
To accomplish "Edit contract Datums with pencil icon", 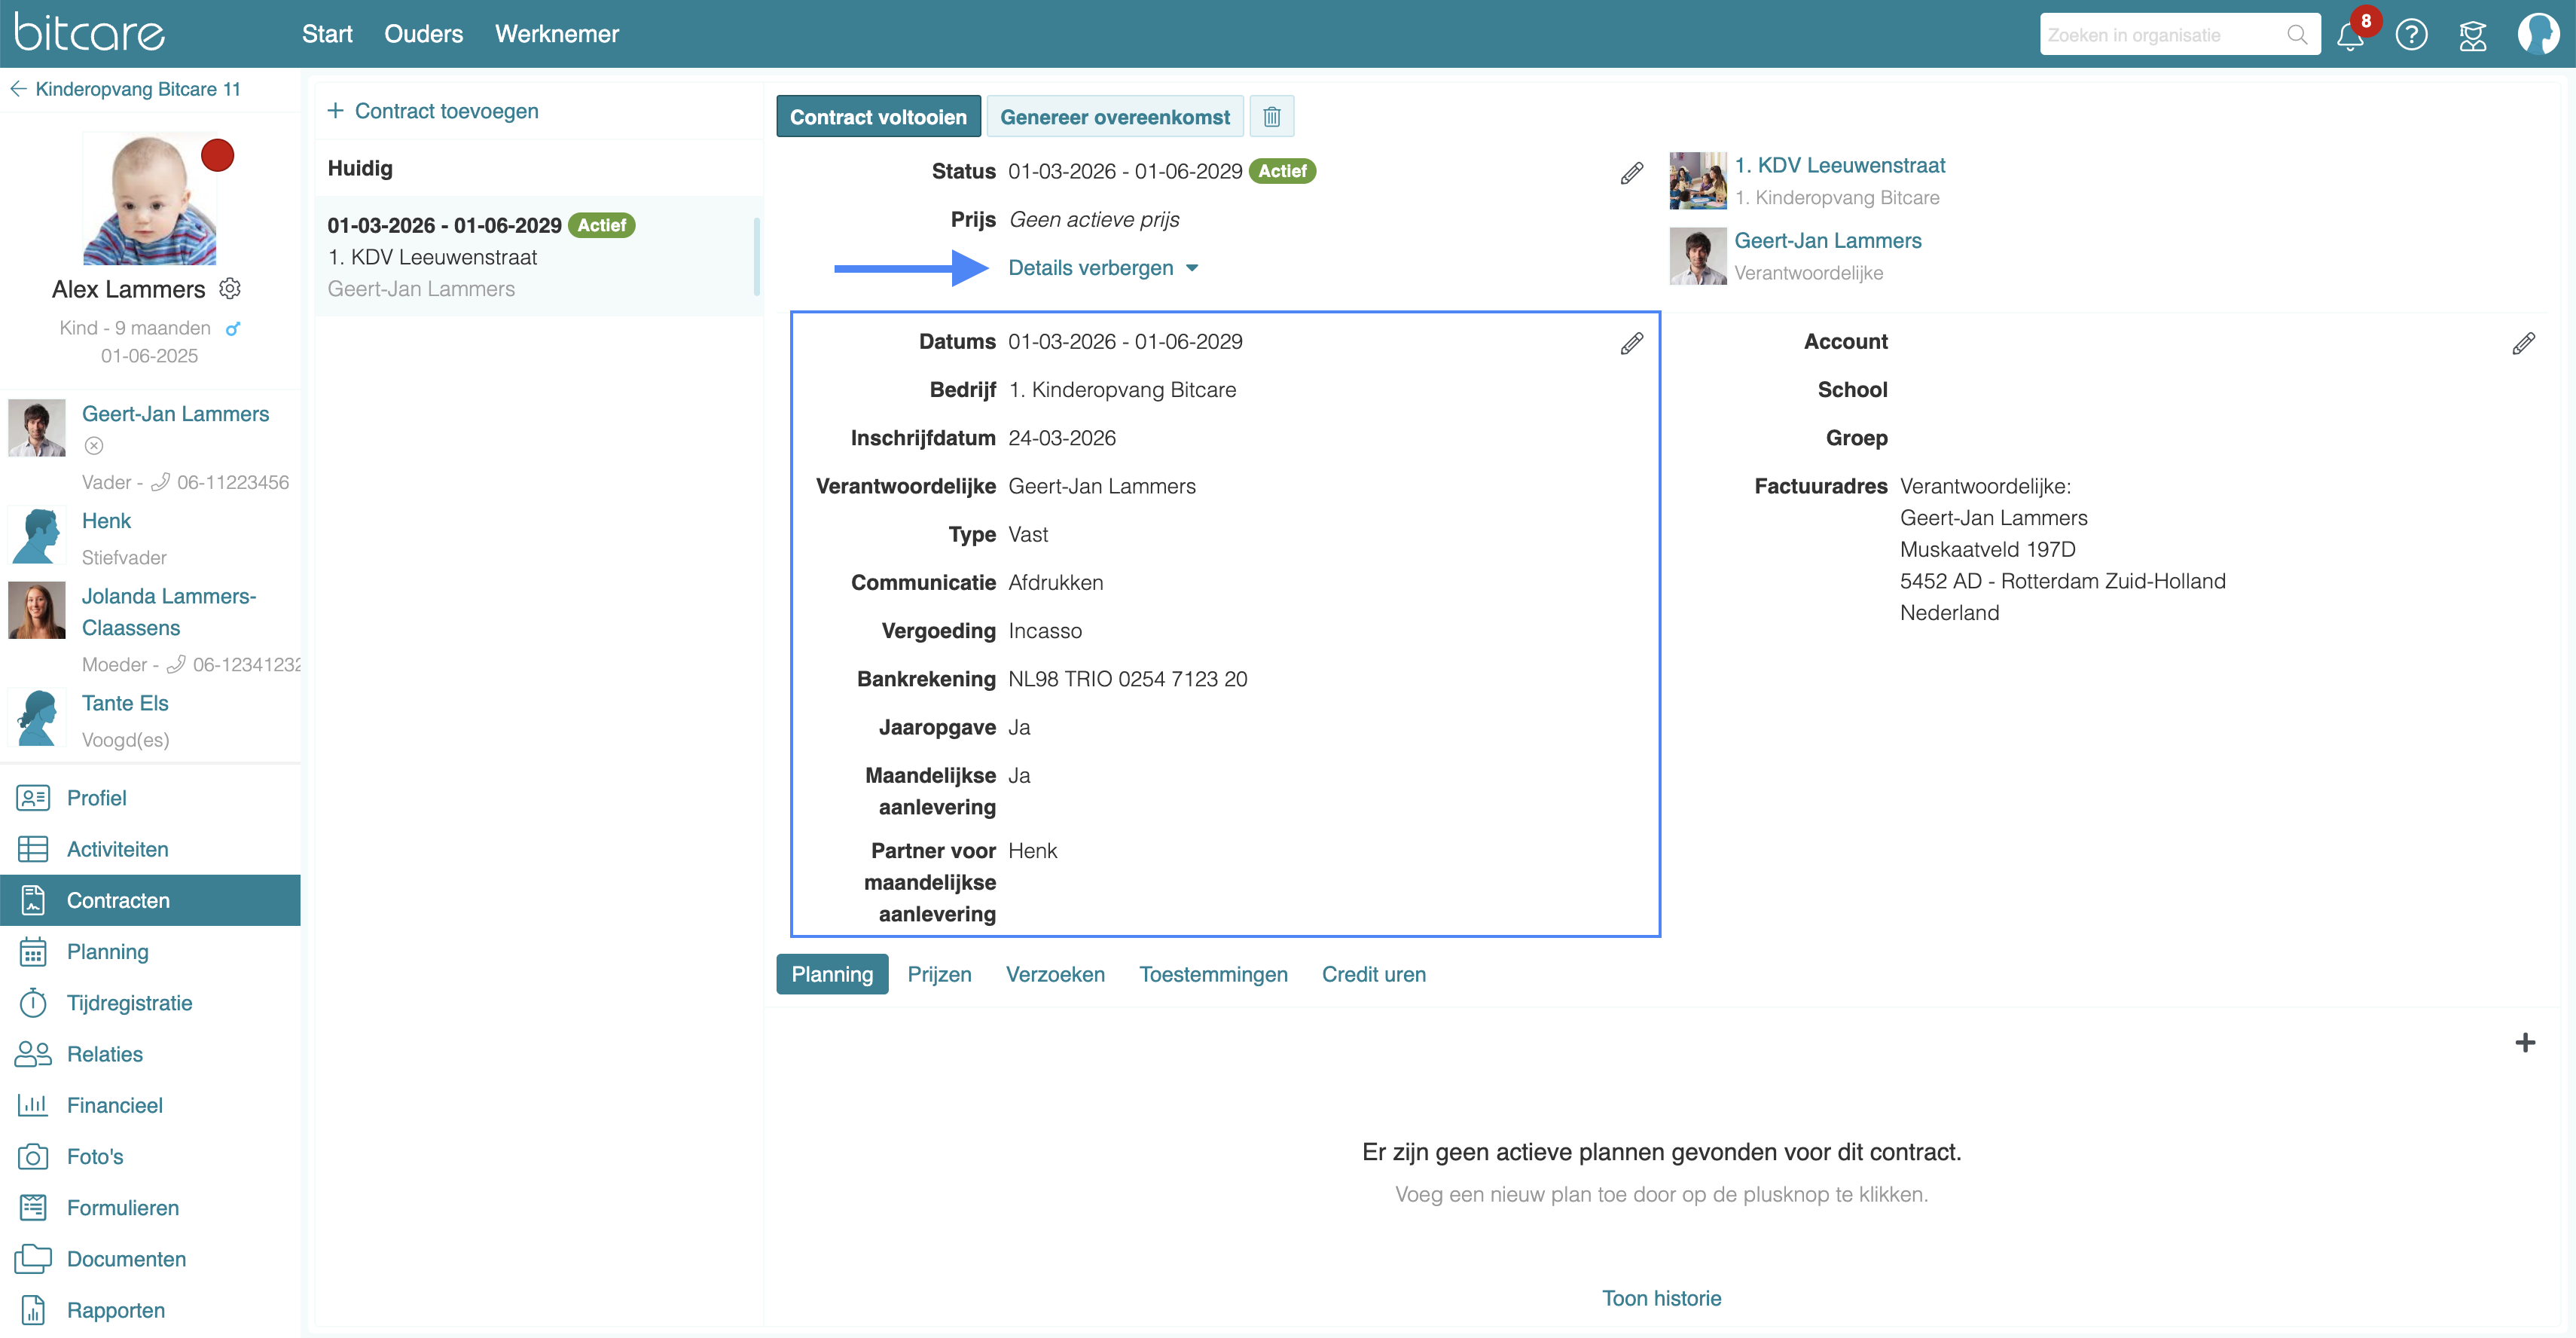I will coord(1631,344).
